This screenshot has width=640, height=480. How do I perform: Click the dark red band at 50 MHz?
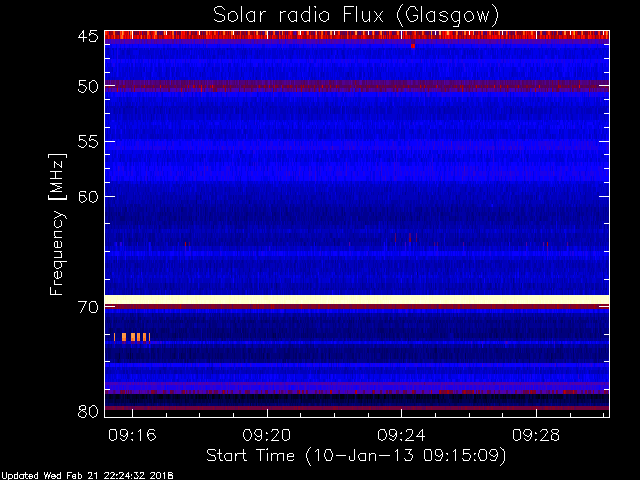[357, 86]
